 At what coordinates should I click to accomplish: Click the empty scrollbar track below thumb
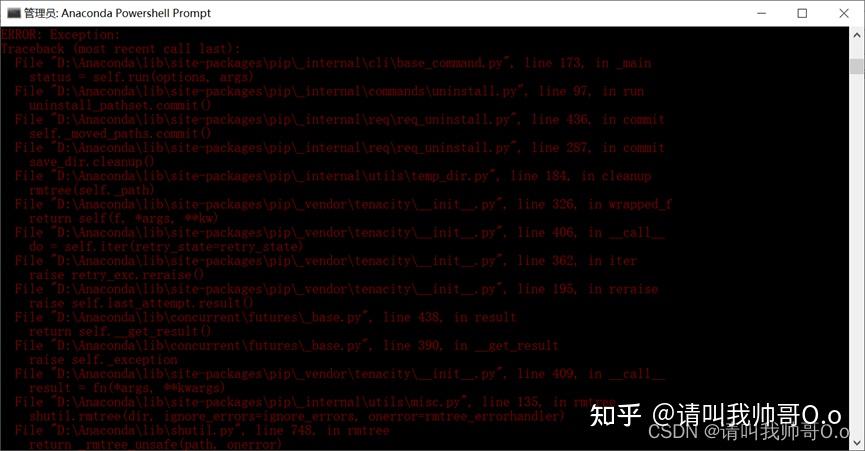[x=857, y=254]
